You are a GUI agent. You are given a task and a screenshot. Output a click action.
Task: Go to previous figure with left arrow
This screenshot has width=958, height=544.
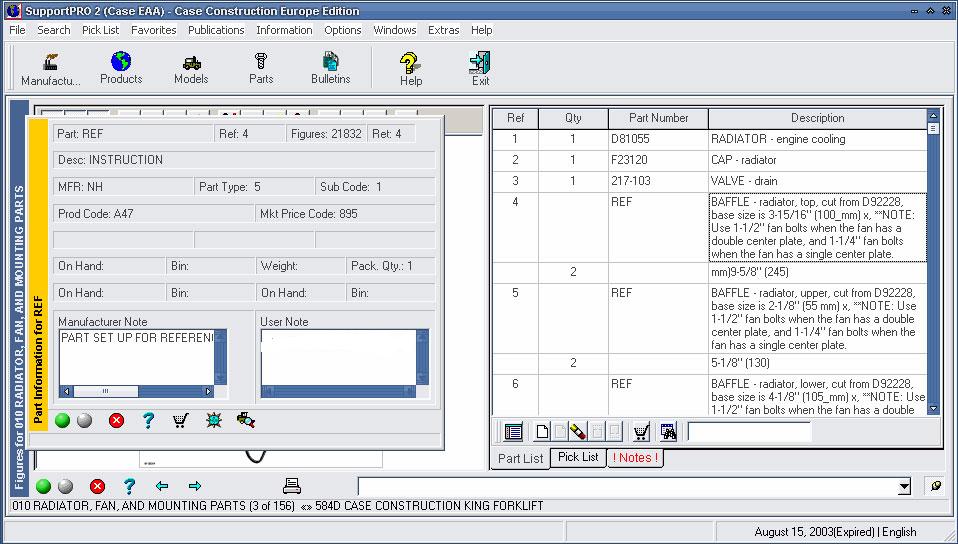[162, 487]
